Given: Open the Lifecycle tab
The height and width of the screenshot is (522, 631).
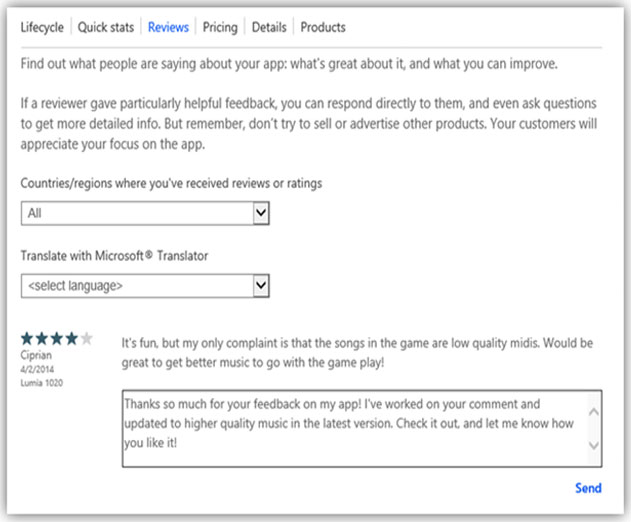Looking at the screenshot, I should 42,27.
